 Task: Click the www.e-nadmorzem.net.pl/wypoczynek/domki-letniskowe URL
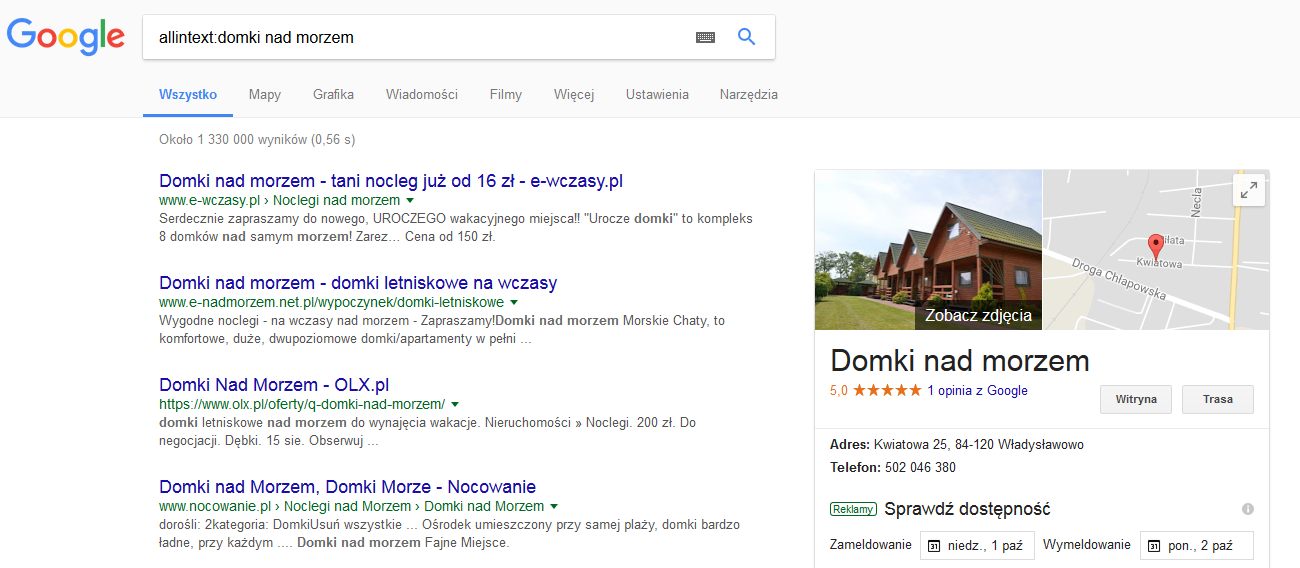point(331,302)
